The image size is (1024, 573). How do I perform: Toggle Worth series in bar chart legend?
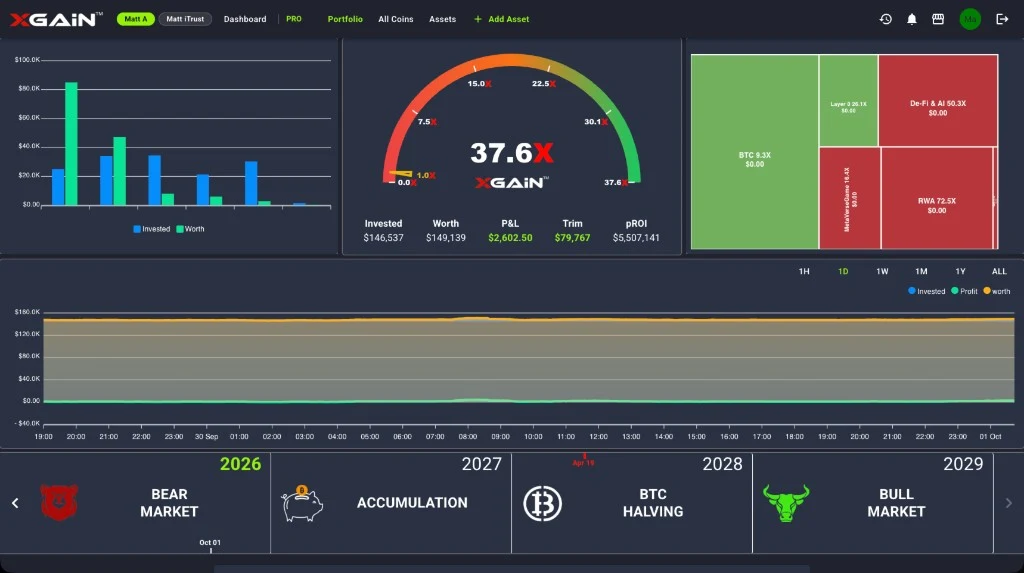[190, 229]
